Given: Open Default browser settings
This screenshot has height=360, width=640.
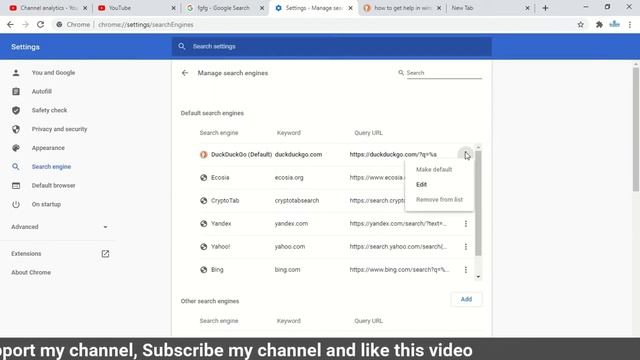Looking at the screenshot, I should tap(53, 185).
